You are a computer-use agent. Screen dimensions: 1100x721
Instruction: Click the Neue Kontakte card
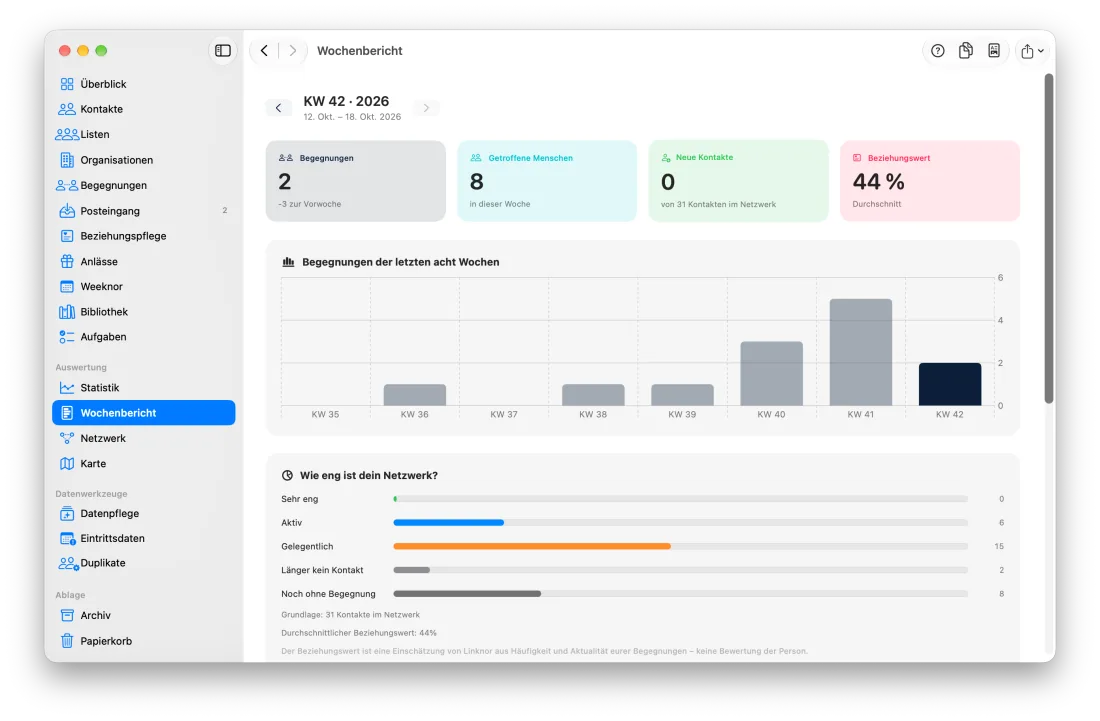[x=739, y=181]
